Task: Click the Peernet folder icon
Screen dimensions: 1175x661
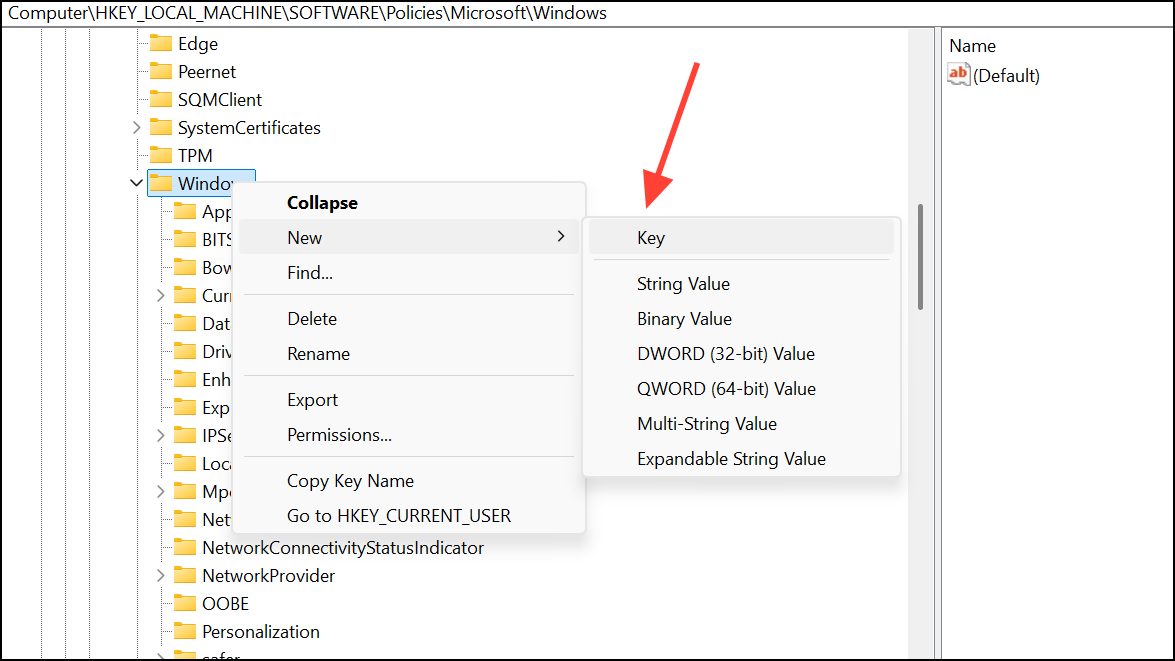Action: tap(161, 71)
